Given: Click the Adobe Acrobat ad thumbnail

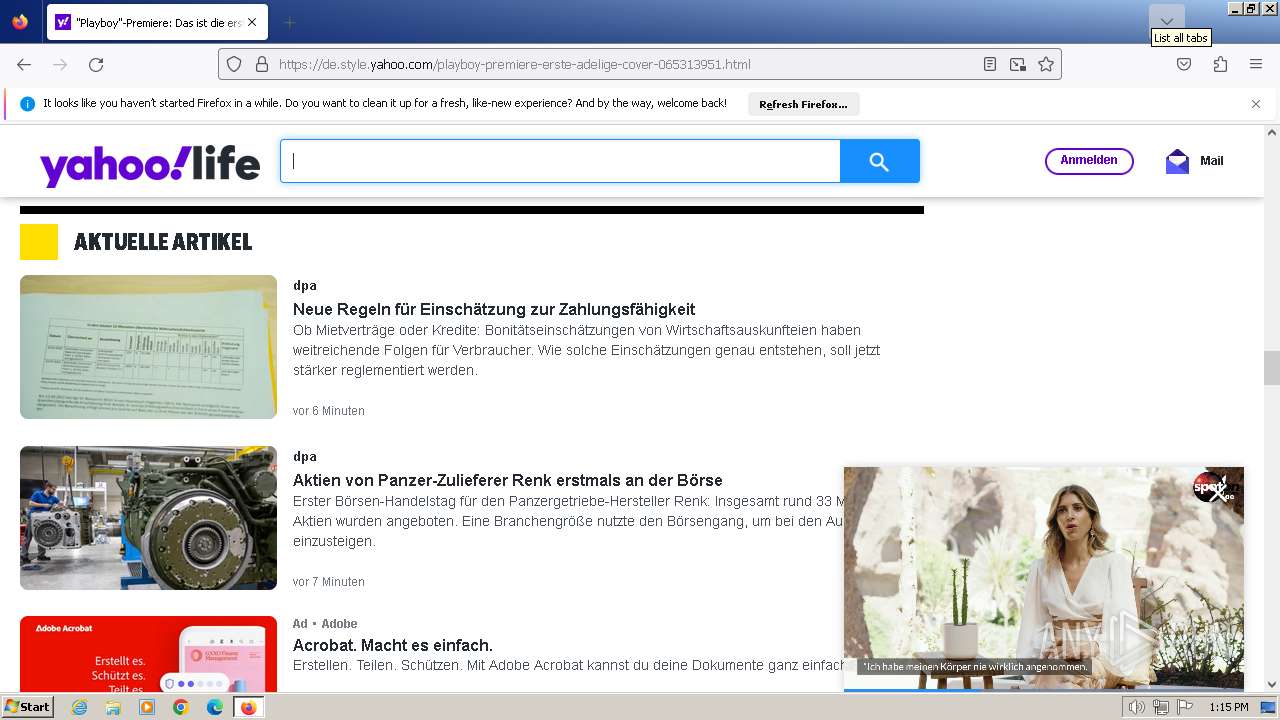Looking at the screenshot, I should [148, 654].
